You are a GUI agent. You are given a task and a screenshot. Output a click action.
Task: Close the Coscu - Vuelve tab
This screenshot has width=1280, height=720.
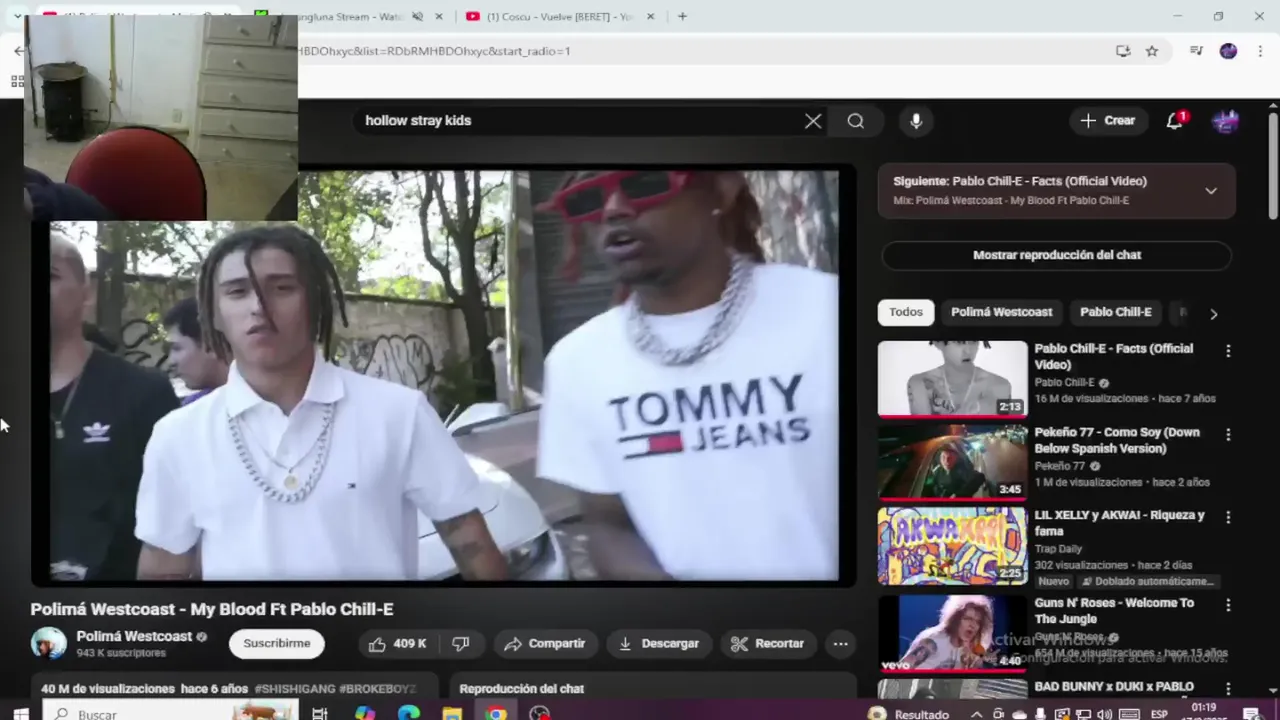click(x=651, y=16)
